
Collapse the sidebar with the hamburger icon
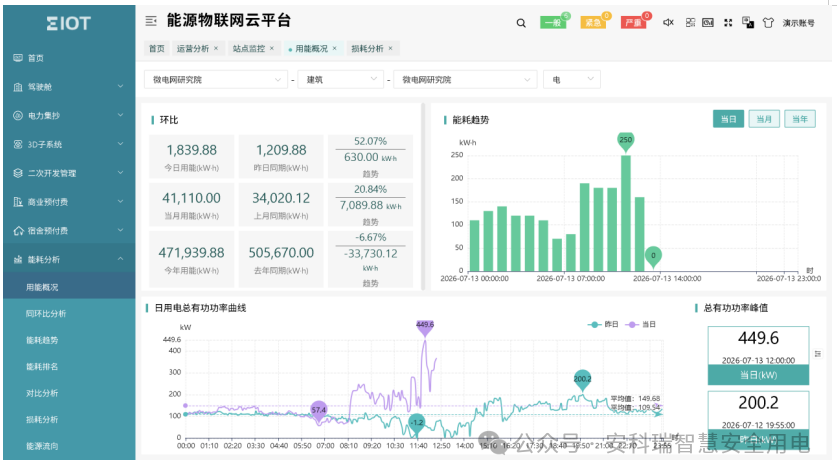(151, 21)
